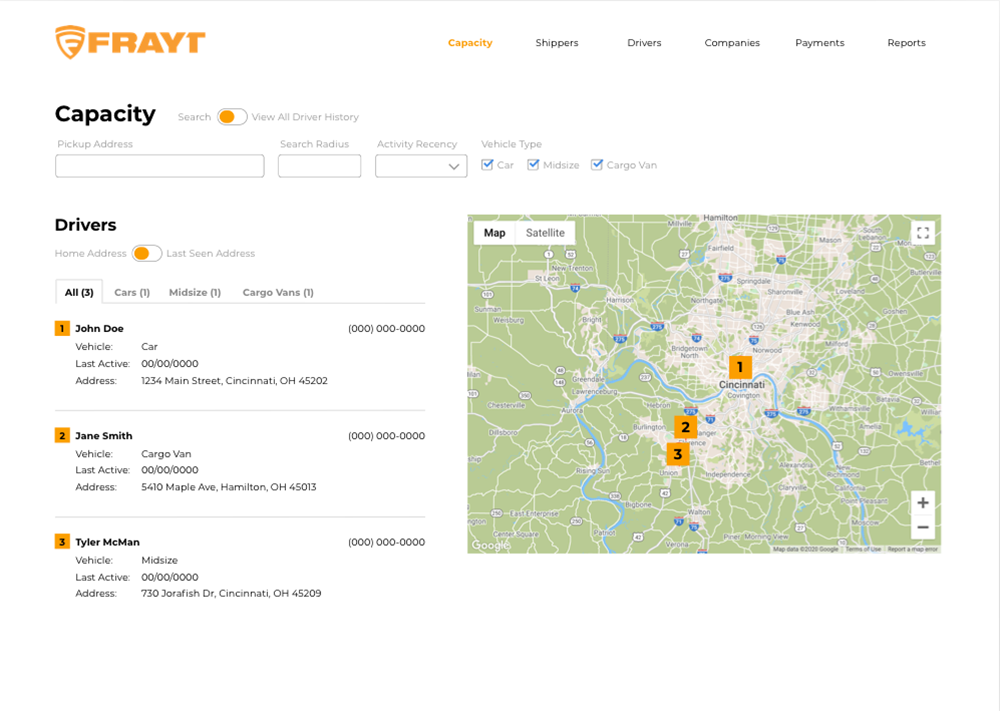The width and height of the screenshot is (1000, 711).
Task: Switch the map to Satellite view
Action: pyautogui.click(x=545, y=233)
